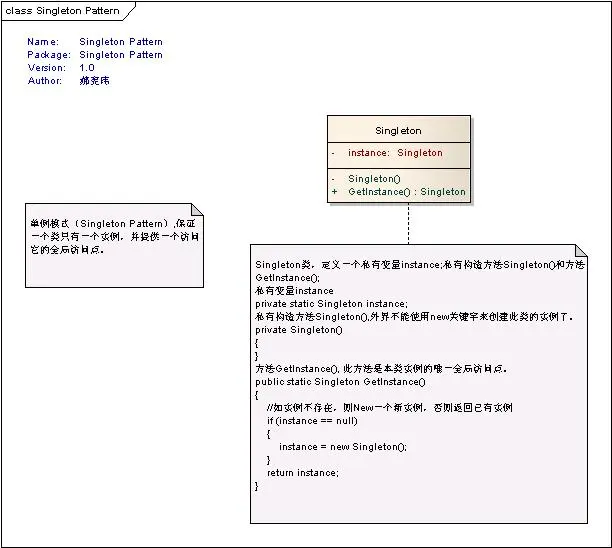The height and width of the screenshot is (548, 612).
Task: Select the dashed note link under Singleton class
Action: [x=408, y=224]
